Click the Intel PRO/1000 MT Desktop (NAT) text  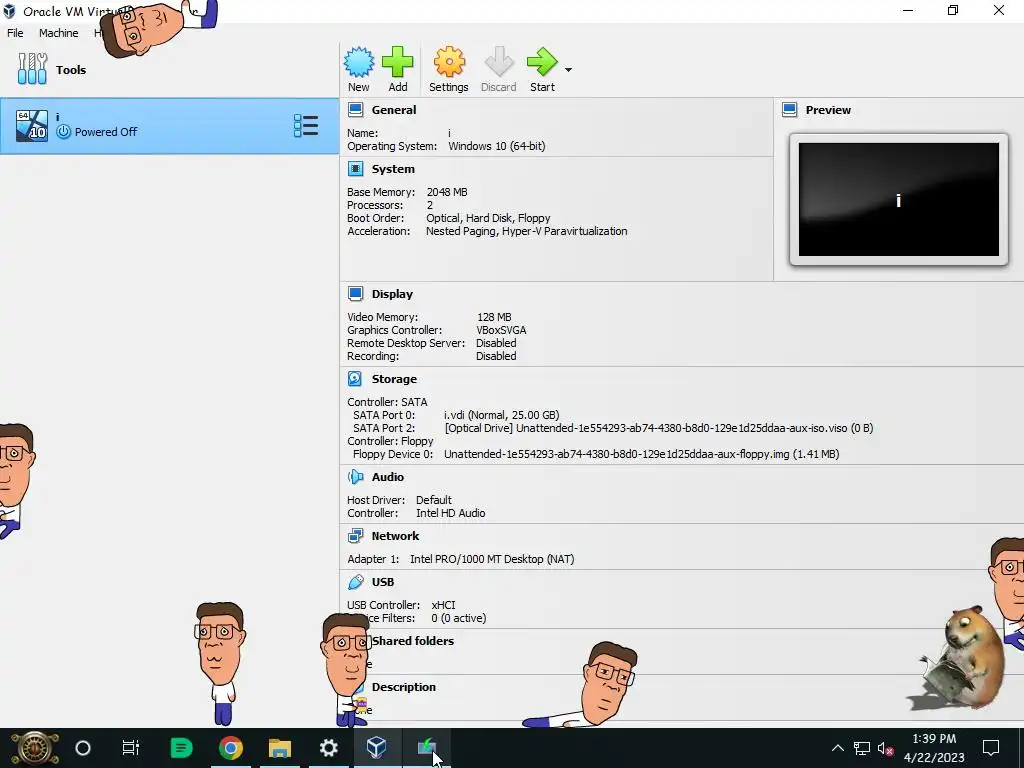tap(492, 559)
